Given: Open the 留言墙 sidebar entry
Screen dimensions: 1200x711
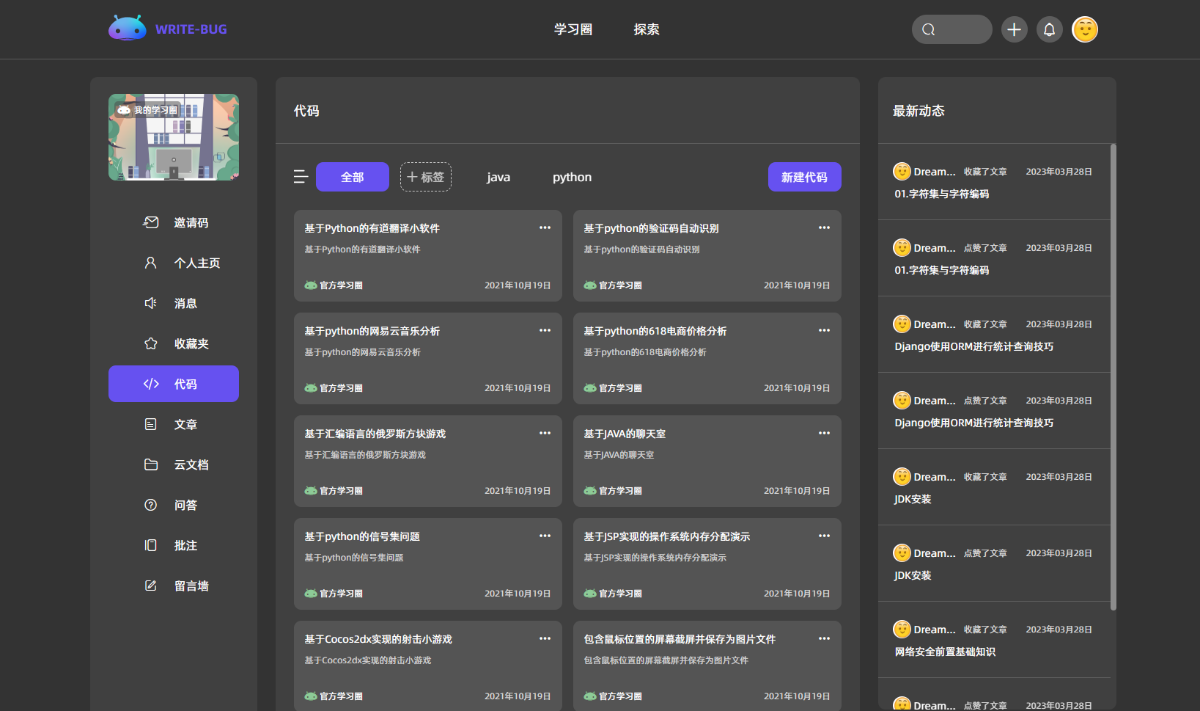Looking at the screenshot, I should click(174, 586).
